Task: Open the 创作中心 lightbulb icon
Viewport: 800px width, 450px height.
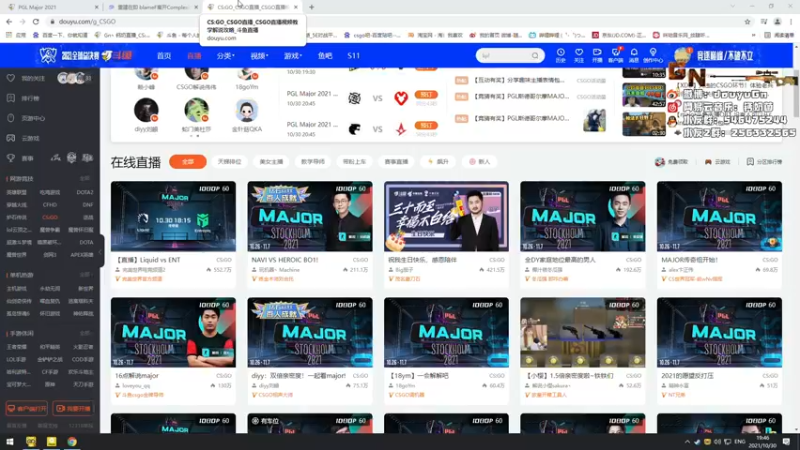Action: coord(653,55)
